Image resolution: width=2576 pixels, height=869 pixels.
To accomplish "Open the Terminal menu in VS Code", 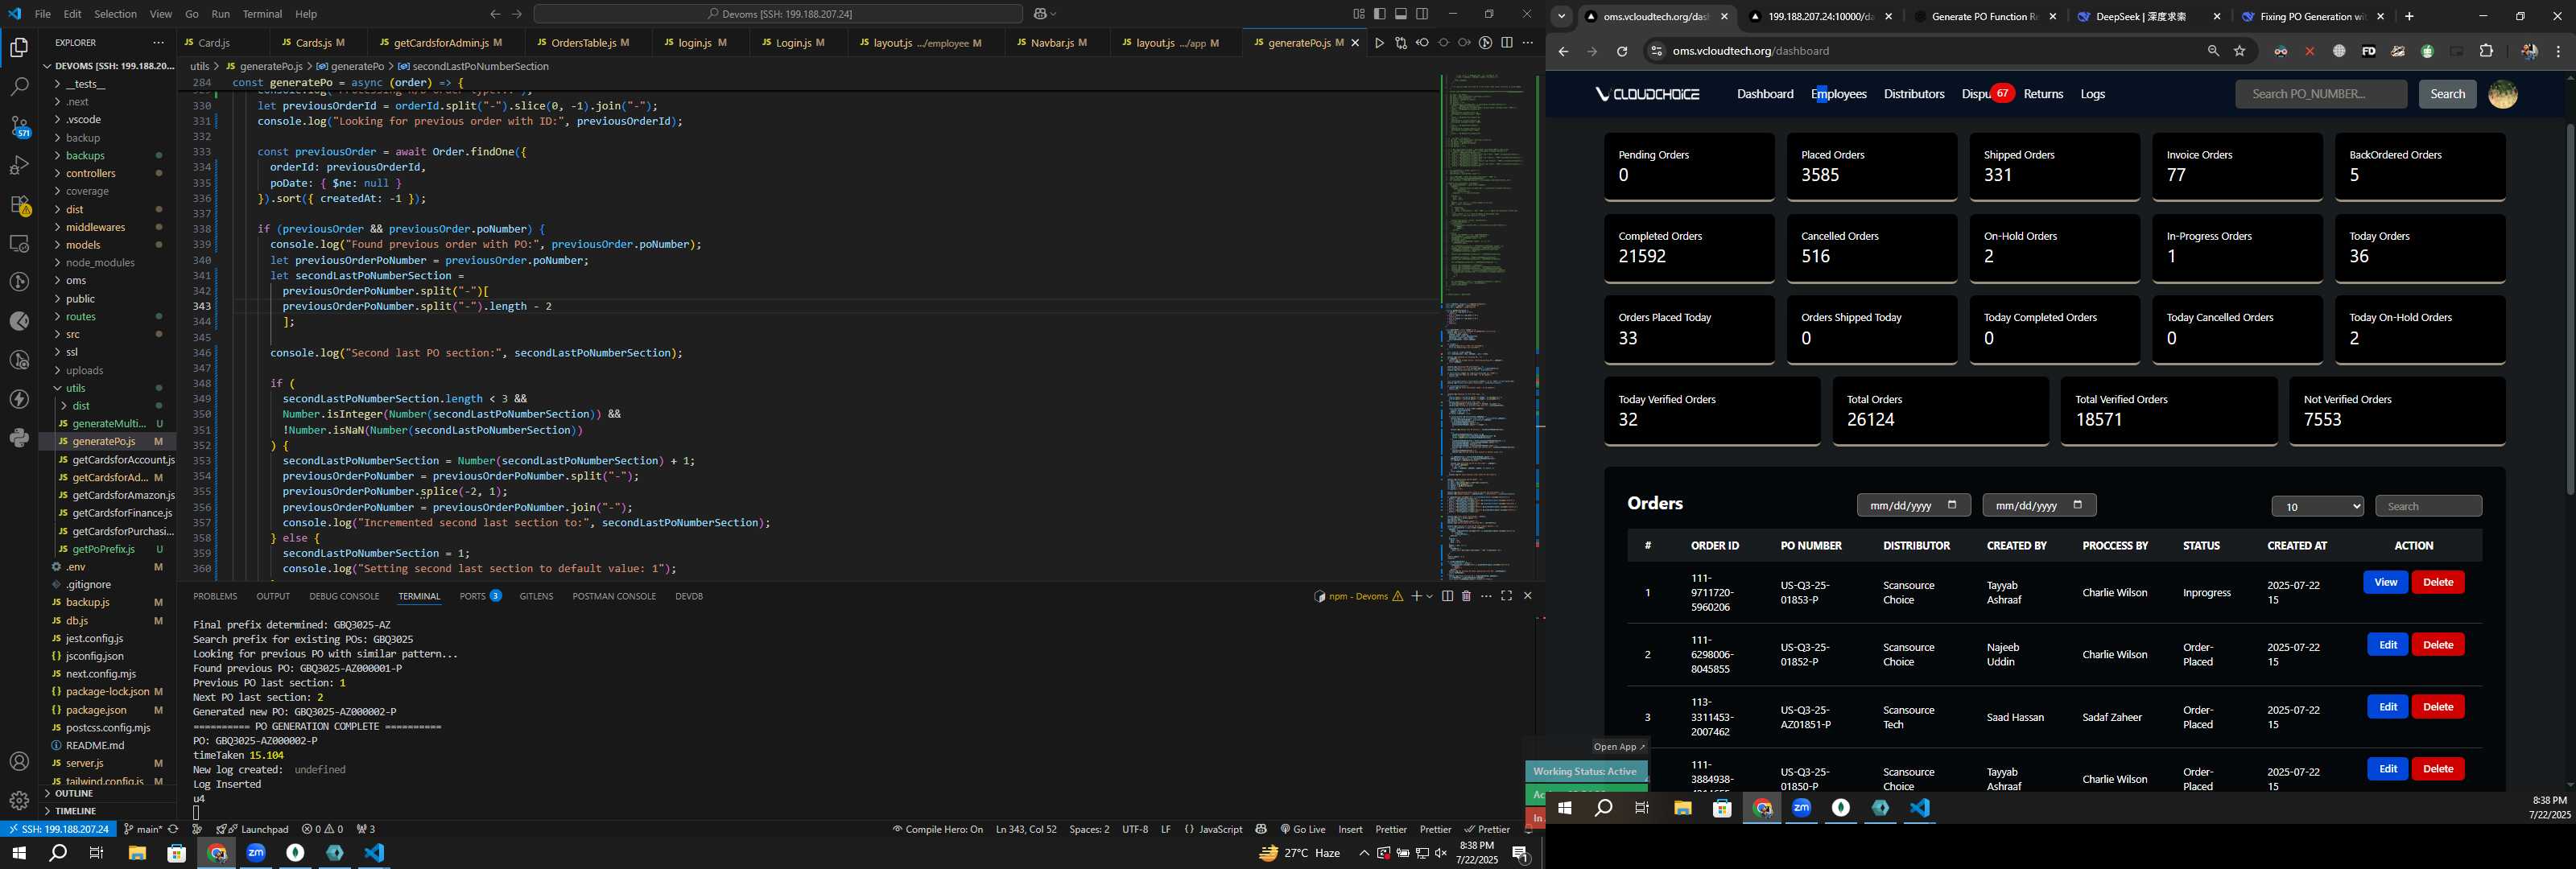I will click(x=262, y=14).
